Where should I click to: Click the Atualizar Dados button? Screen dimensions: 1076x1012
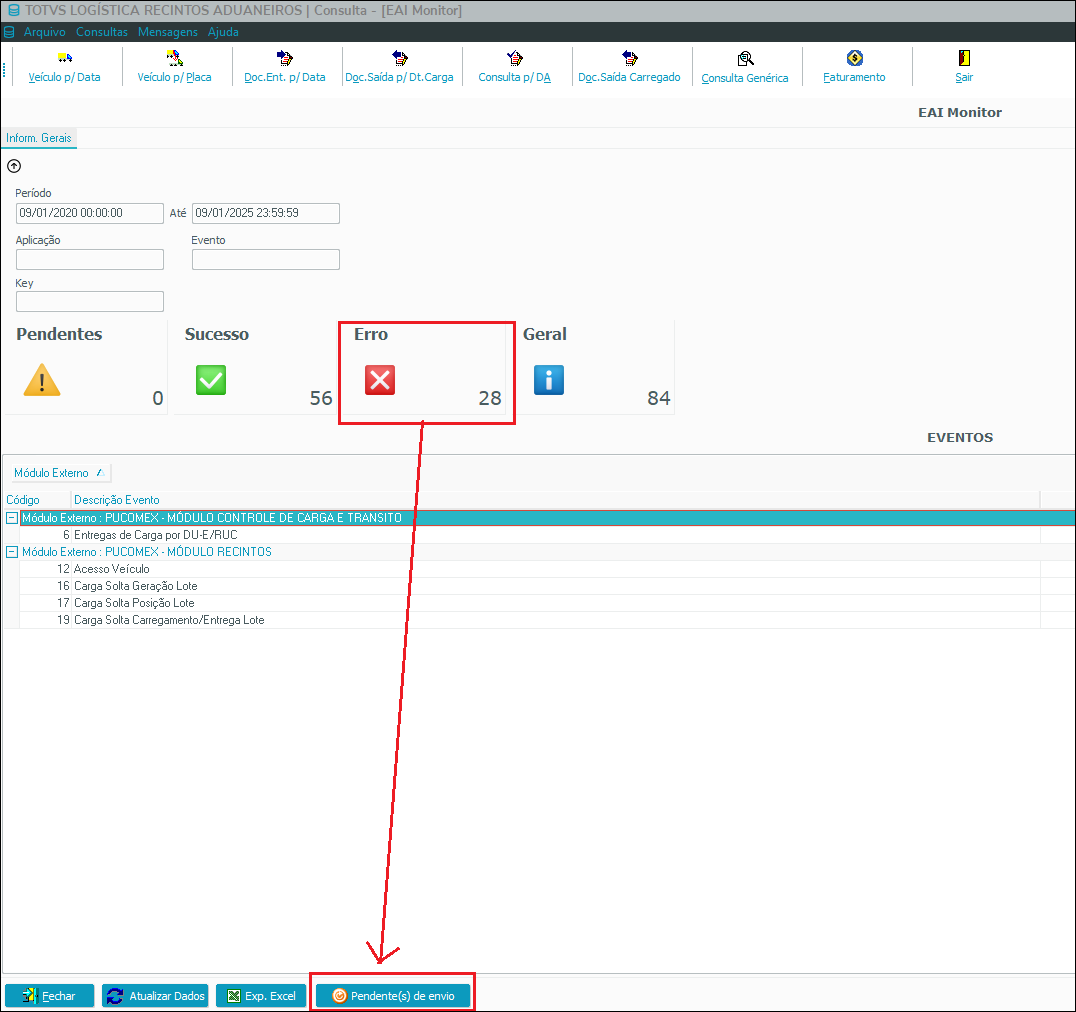[x=156, y=996]
